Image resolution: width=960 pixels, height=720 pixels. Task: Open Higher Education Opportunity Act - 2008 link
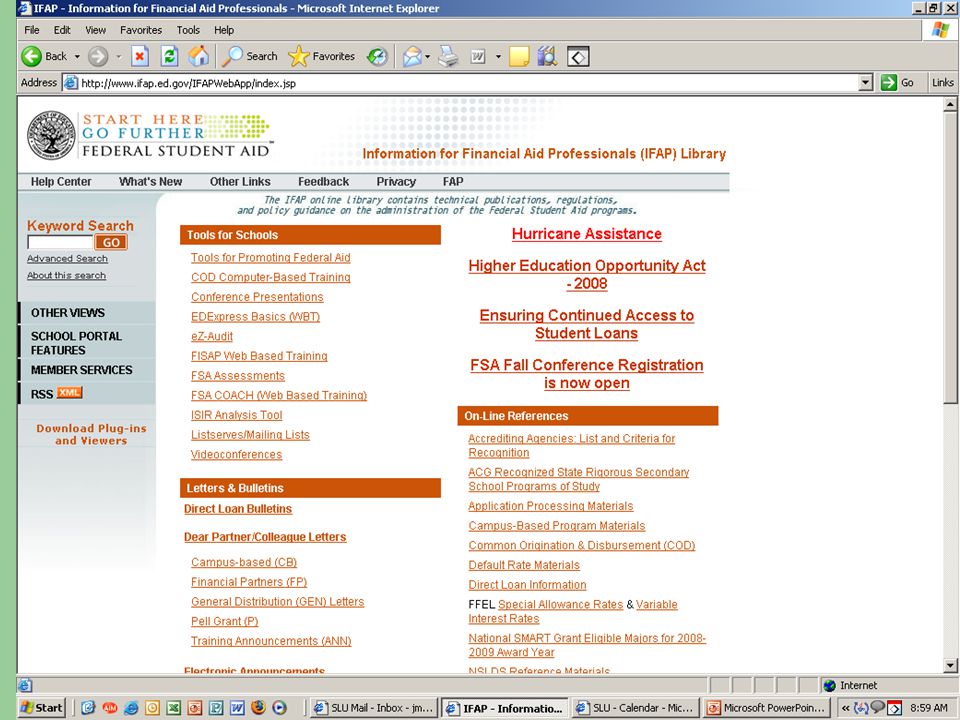tap(587, 274)
